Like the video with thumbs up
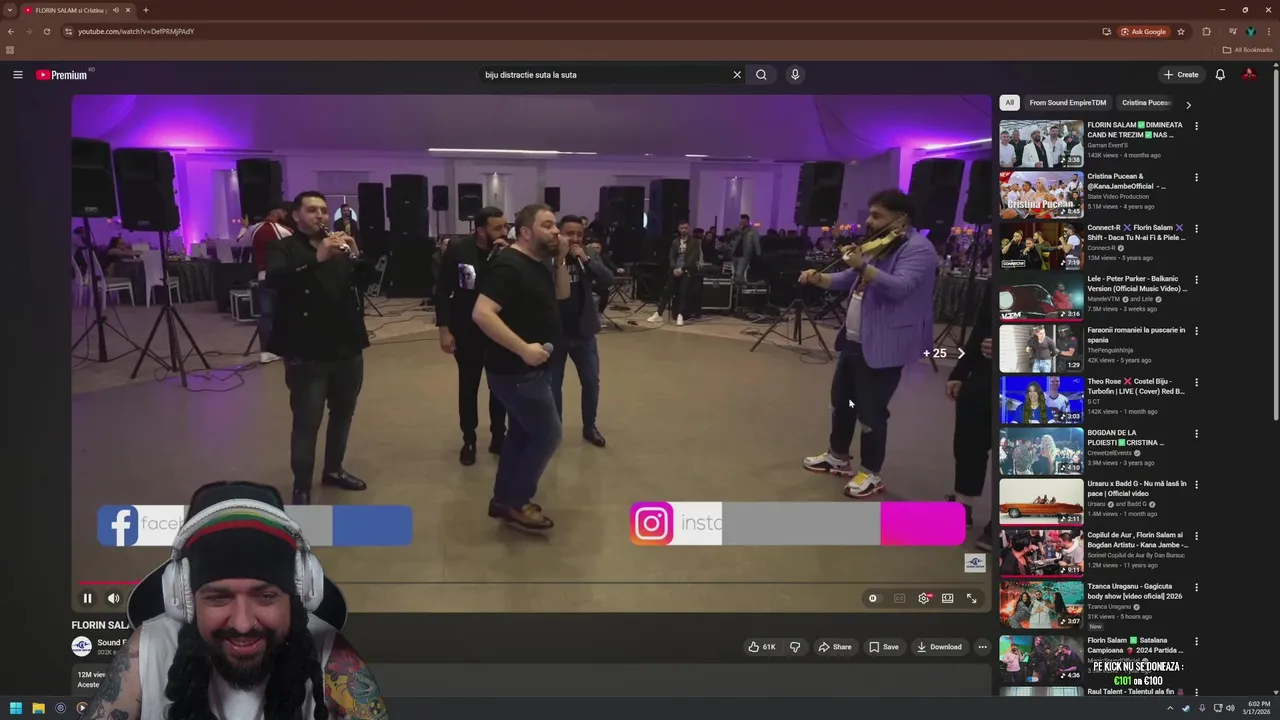This screenshot has height=720, width=1280. (x=762, y=647)
